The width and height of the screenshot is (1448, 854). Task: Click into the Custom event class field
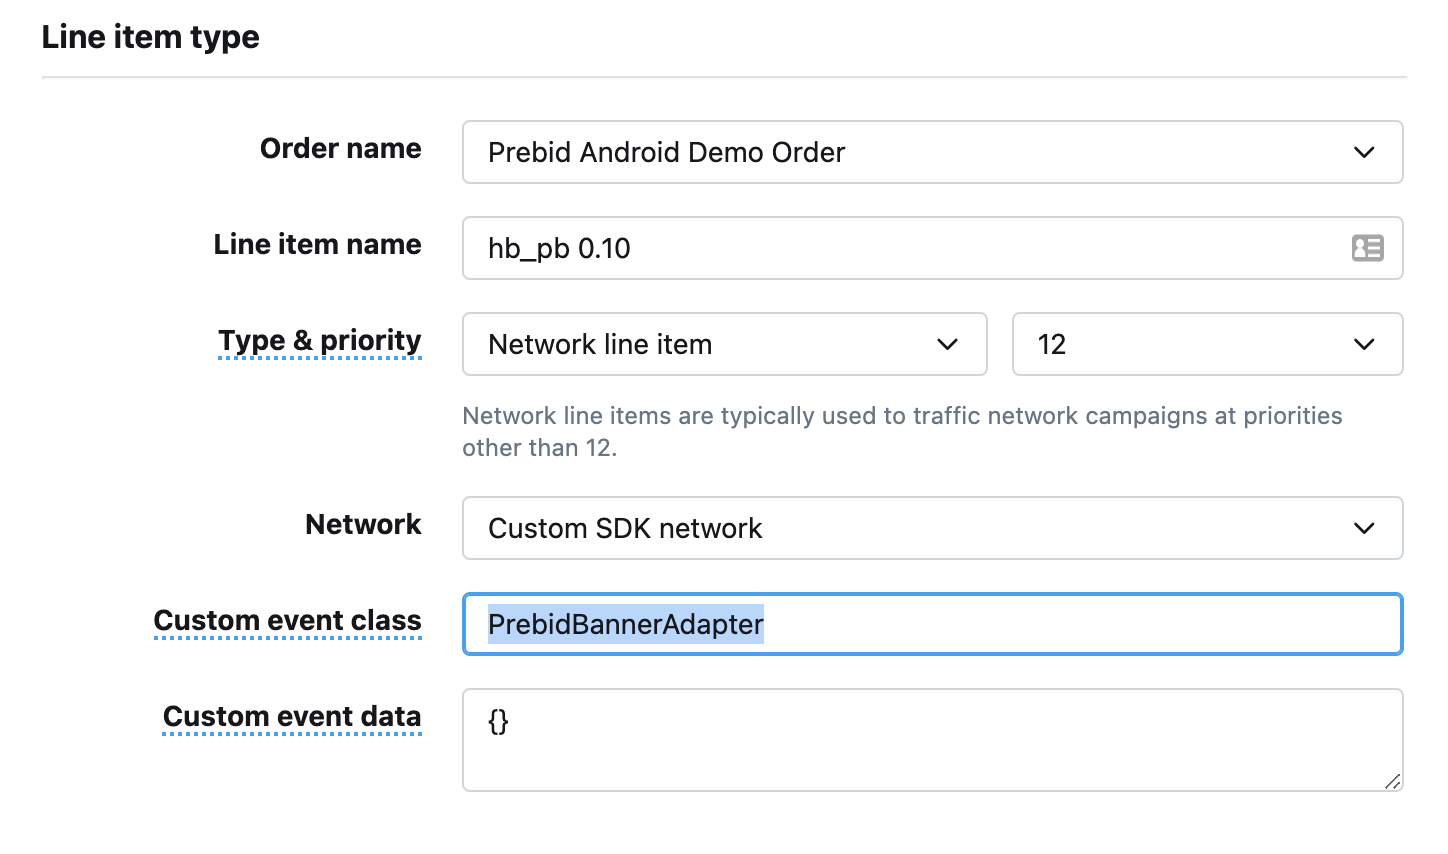pyautogui.click(x=1080, y=625)
